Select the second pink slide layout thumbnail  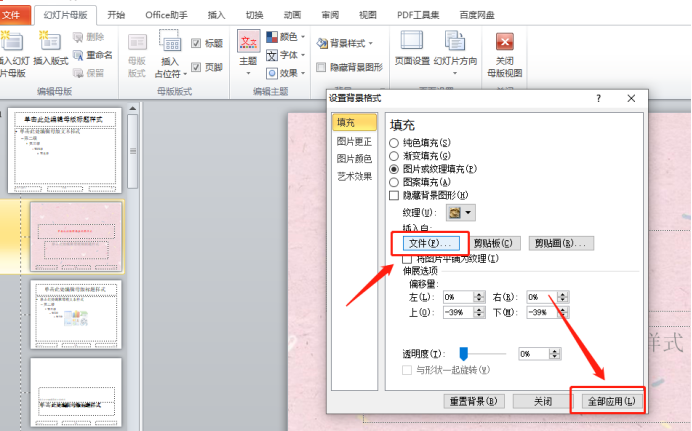click(x=76, y=236)
